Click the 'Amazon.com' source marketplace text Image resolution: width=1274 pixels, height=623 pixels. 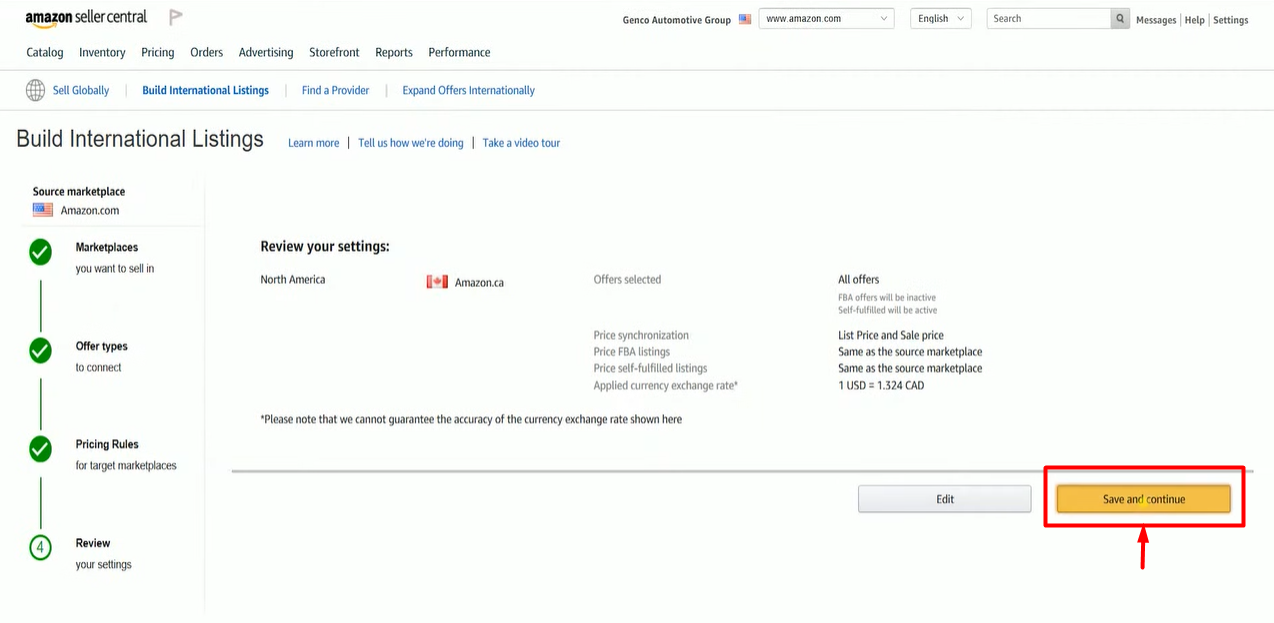point(90,211)
